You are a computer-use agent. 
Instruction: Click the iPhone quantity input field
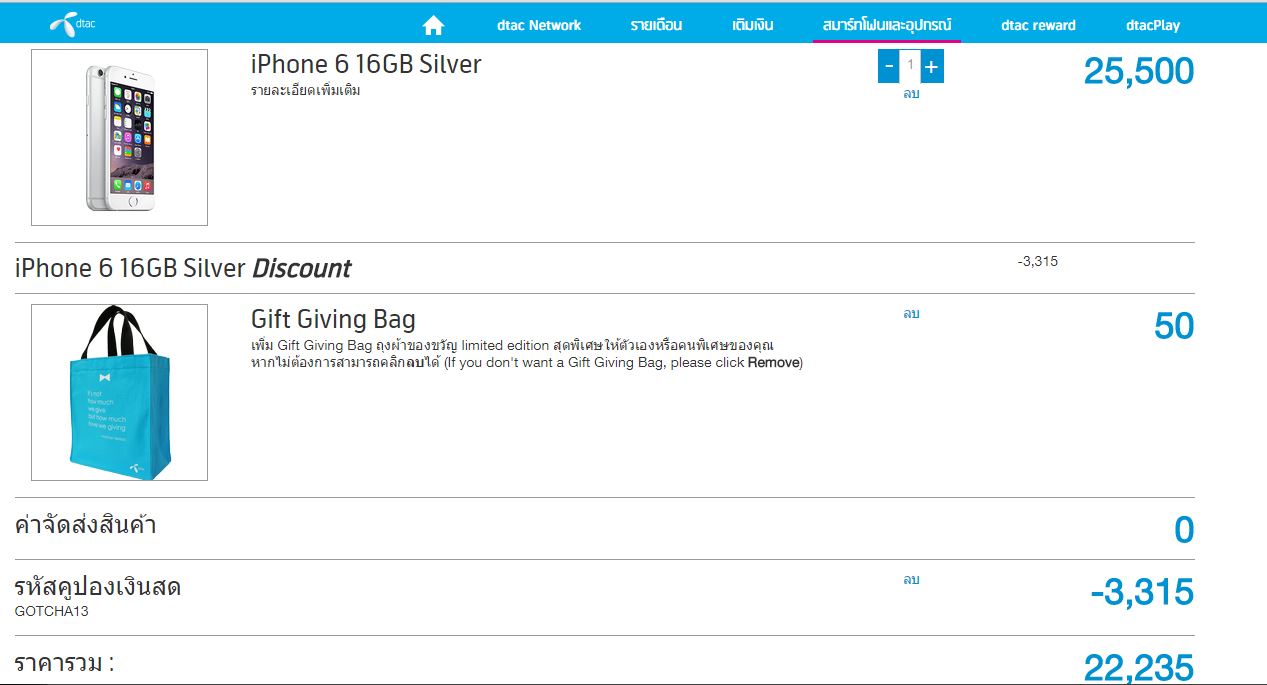[910, 66]
